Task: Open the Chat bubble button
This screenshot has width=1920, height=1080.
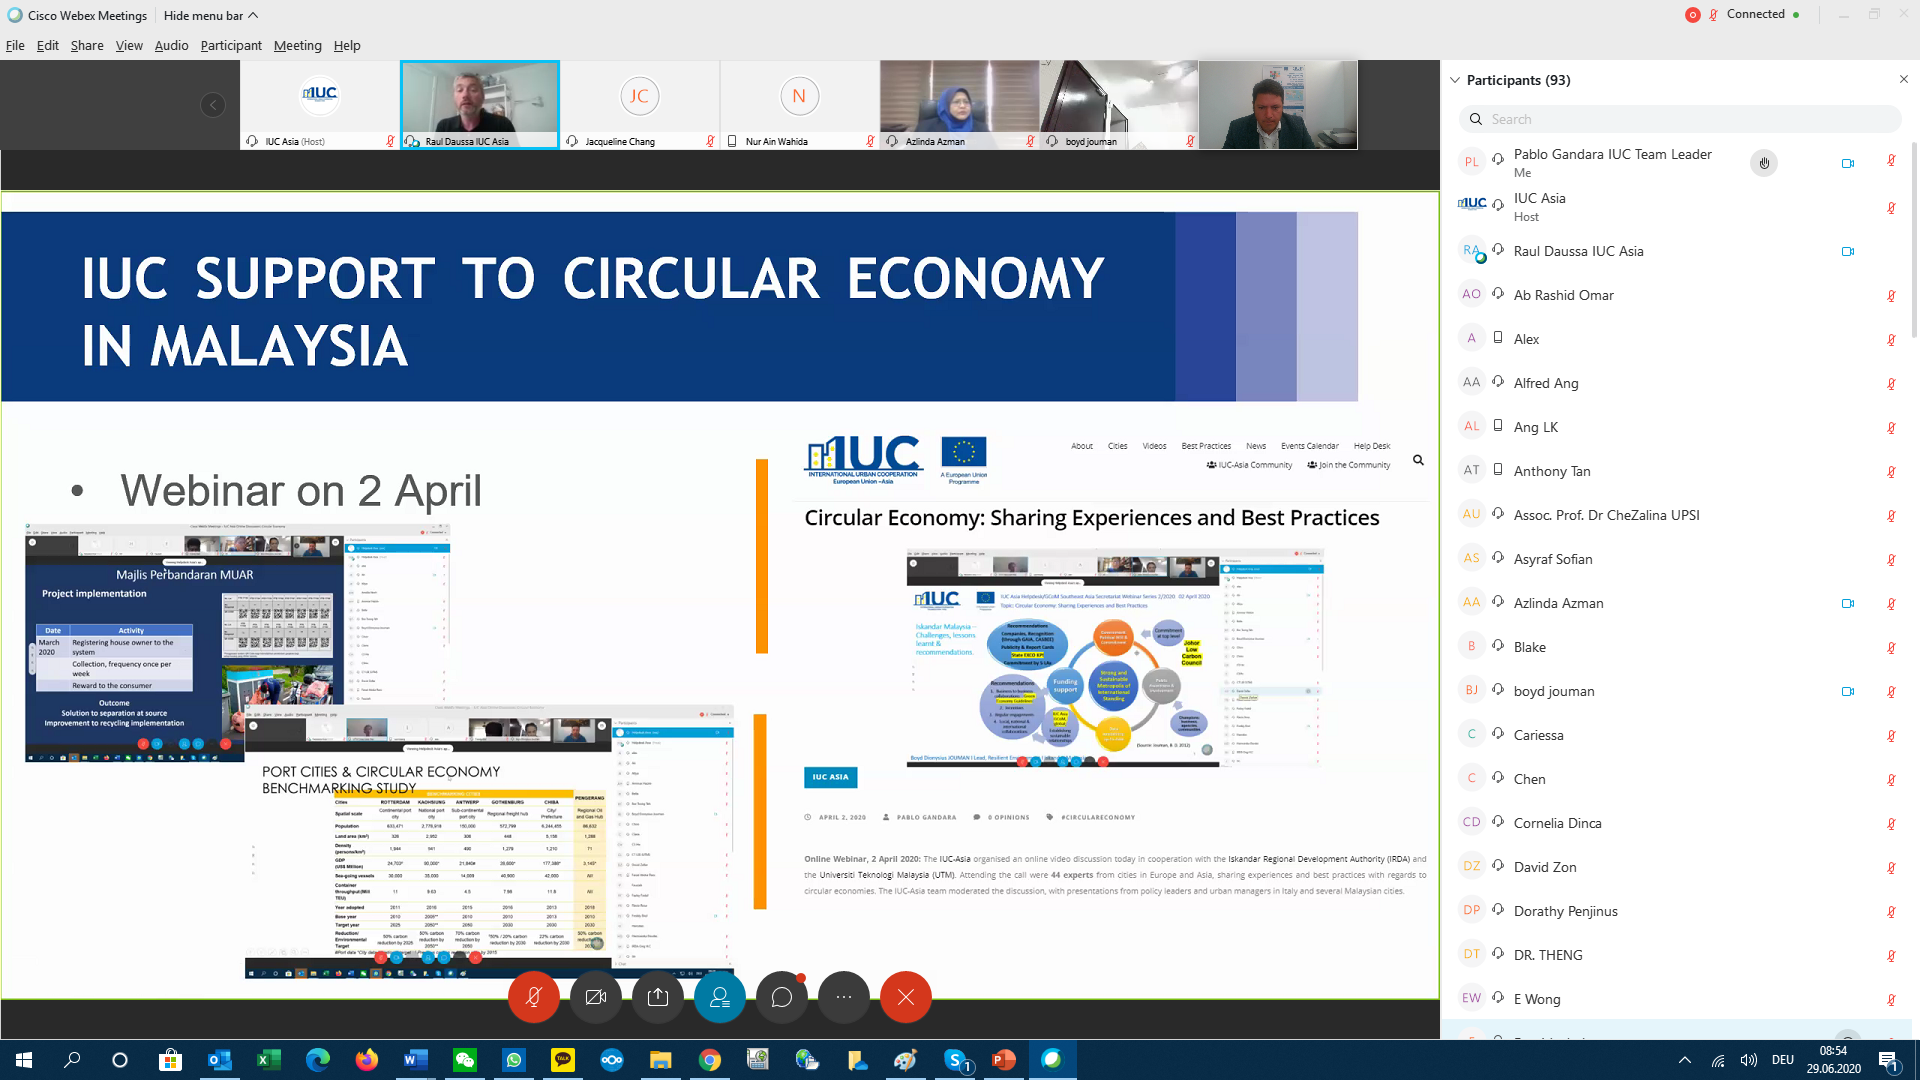Action: (x=782, y=997)
